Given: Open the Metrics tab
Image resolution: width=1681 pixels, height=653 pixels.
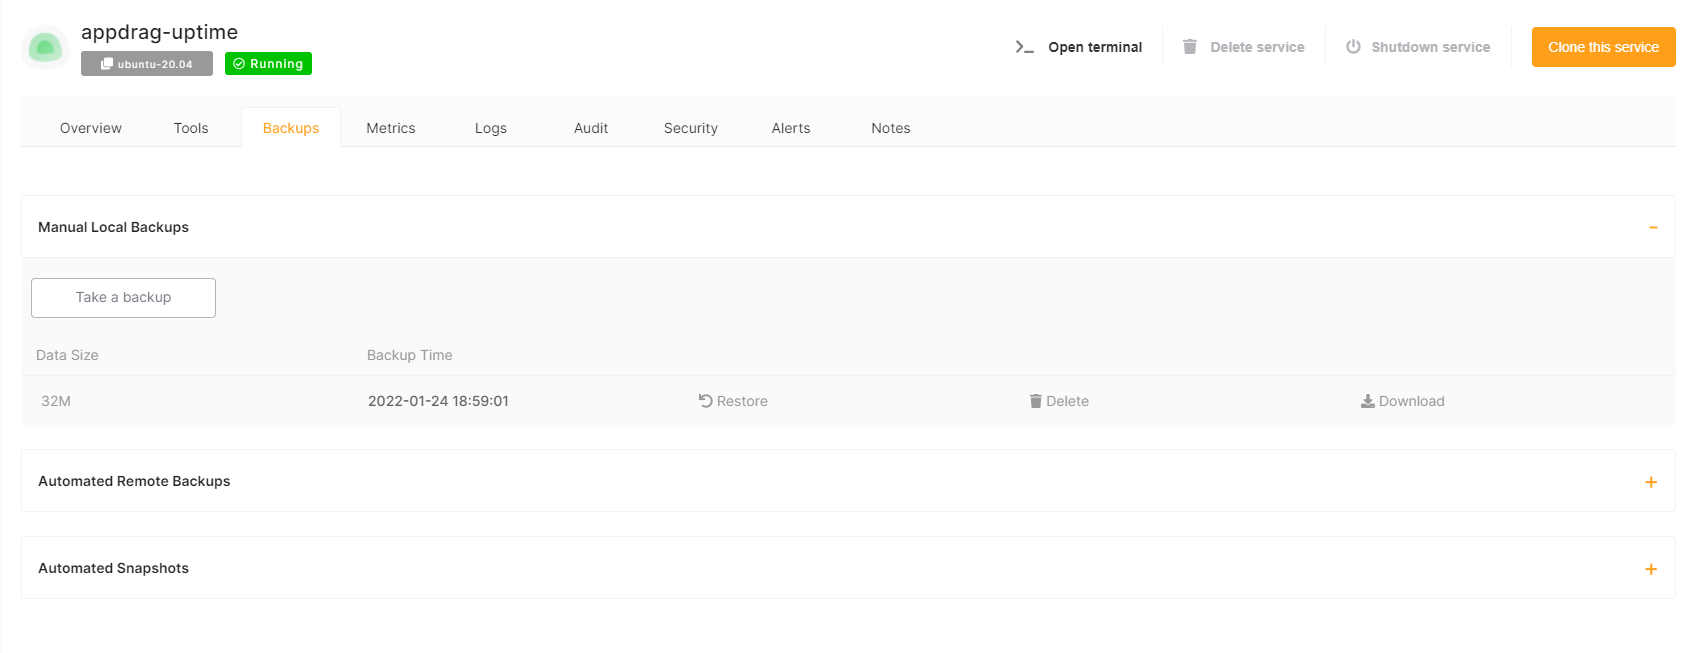Looking at the screenshot, I should [x=391, y=128].
